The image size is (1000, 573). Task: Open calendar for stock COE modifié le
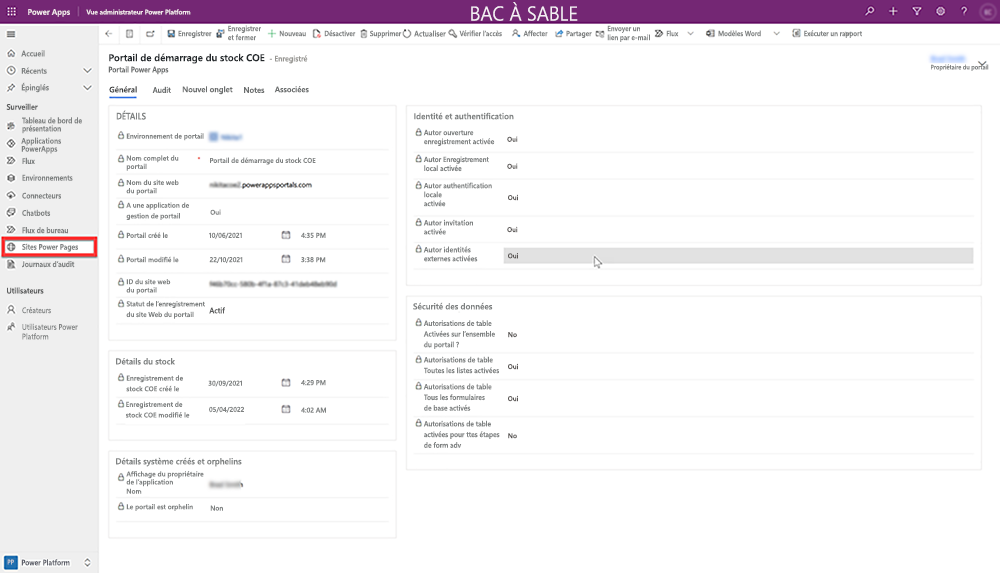click(x=286, y=410)
